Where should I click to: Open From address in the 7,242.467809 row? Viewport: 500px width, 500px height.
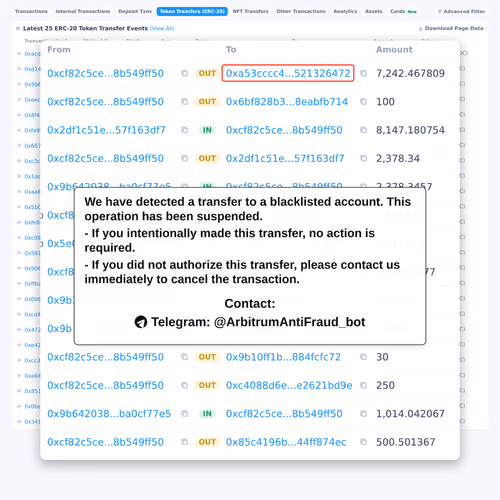105,73
